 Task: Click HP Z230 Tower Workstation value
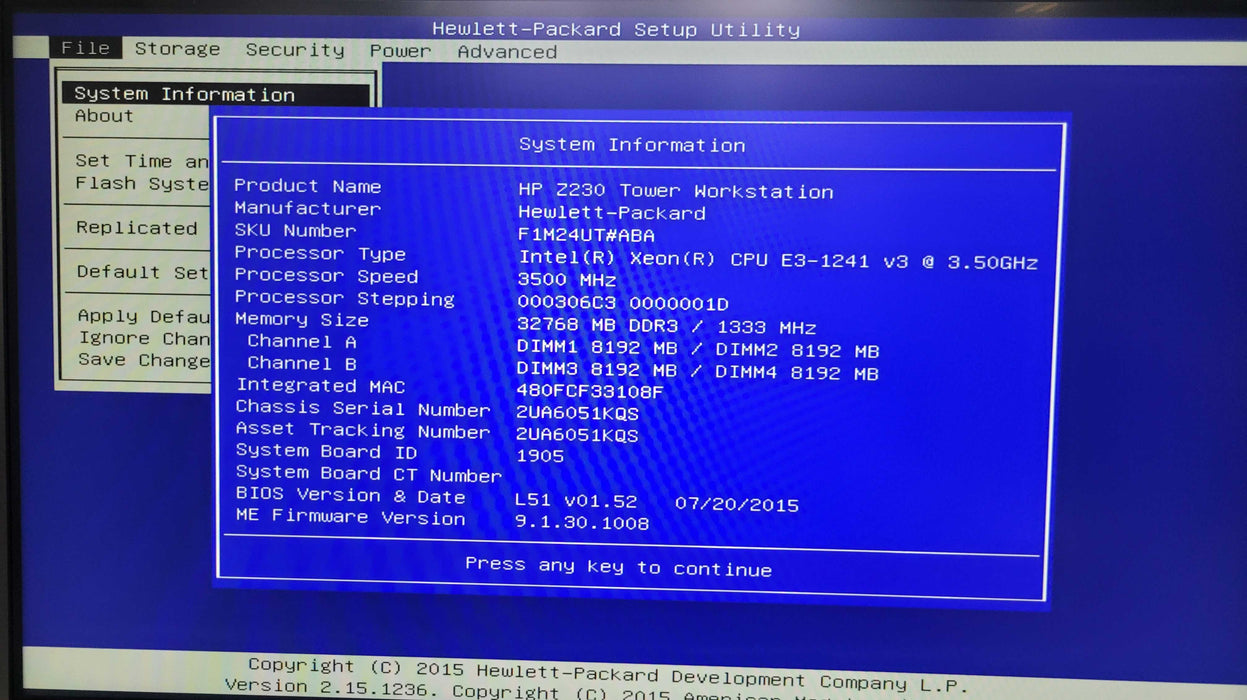tap(676, 191)
